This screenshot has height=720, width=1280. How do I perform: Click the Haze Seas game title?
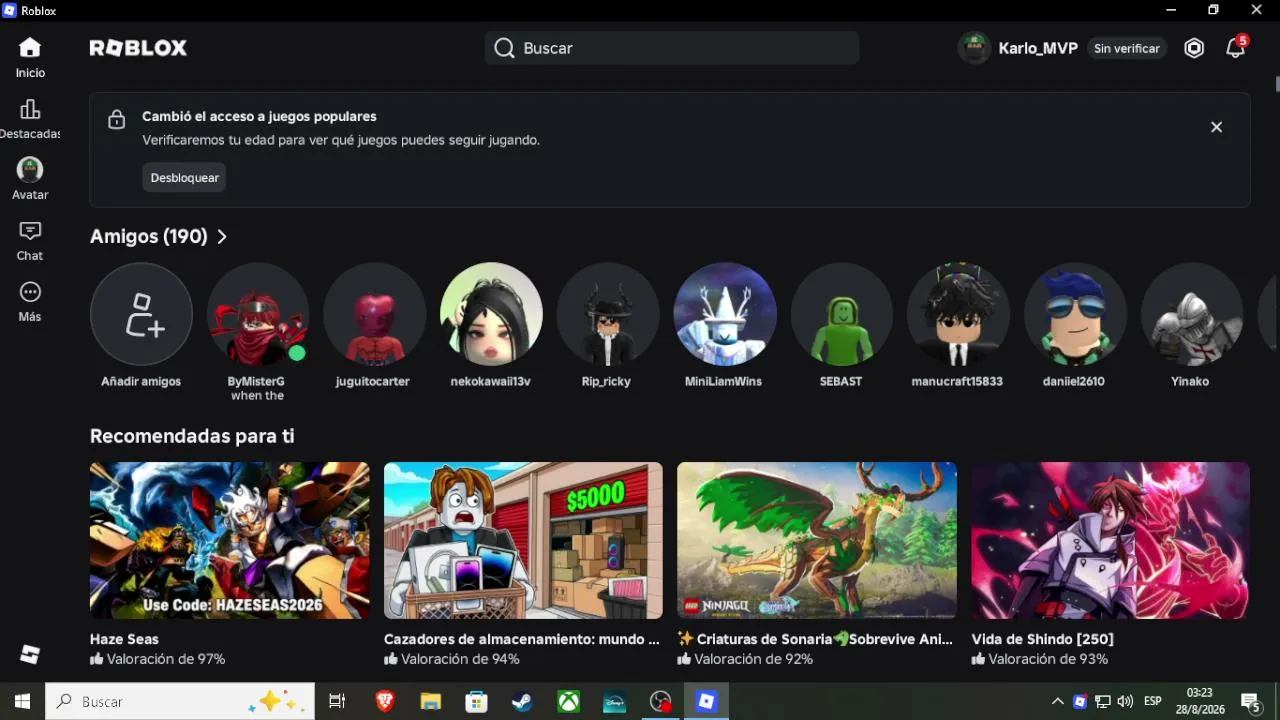[x=124, y=639]
